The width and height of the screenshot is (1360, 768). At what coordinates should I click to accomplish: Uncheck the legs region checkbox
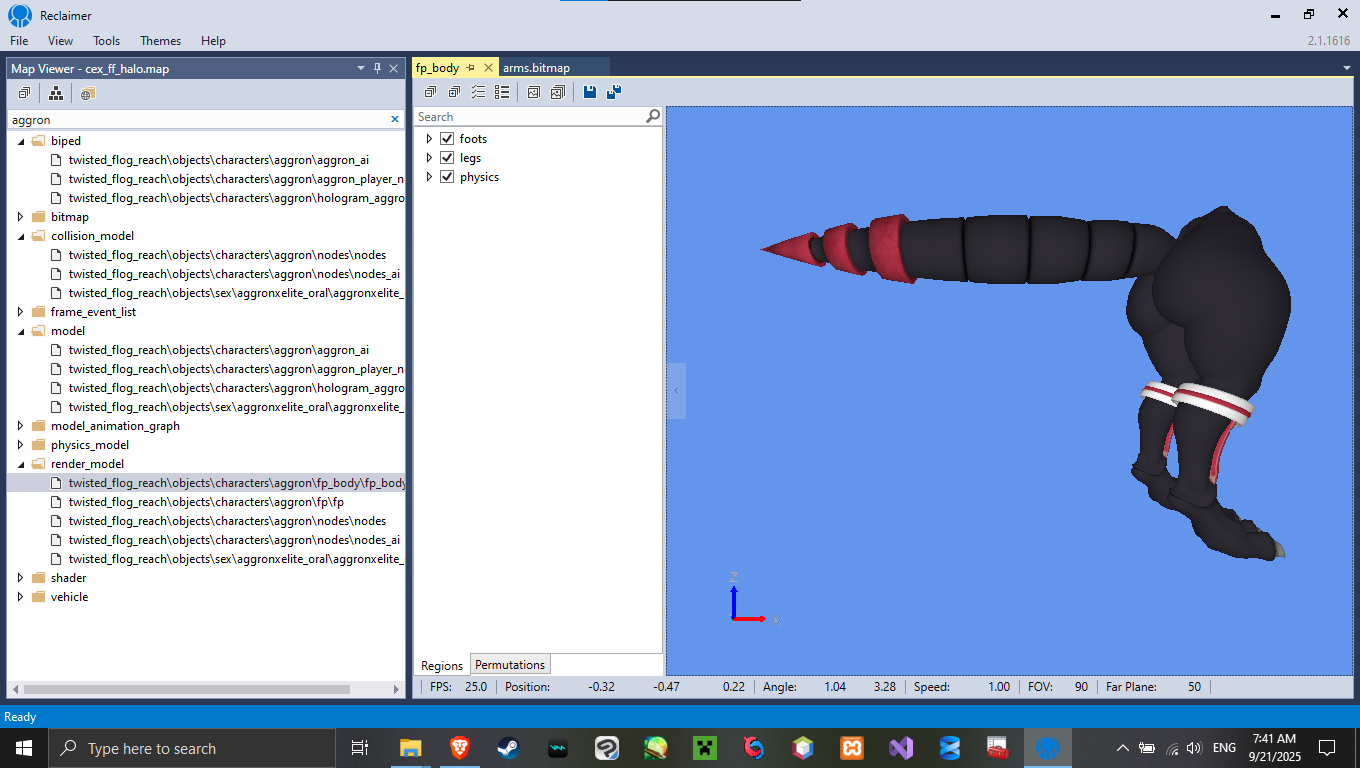(x=447, y=158)
